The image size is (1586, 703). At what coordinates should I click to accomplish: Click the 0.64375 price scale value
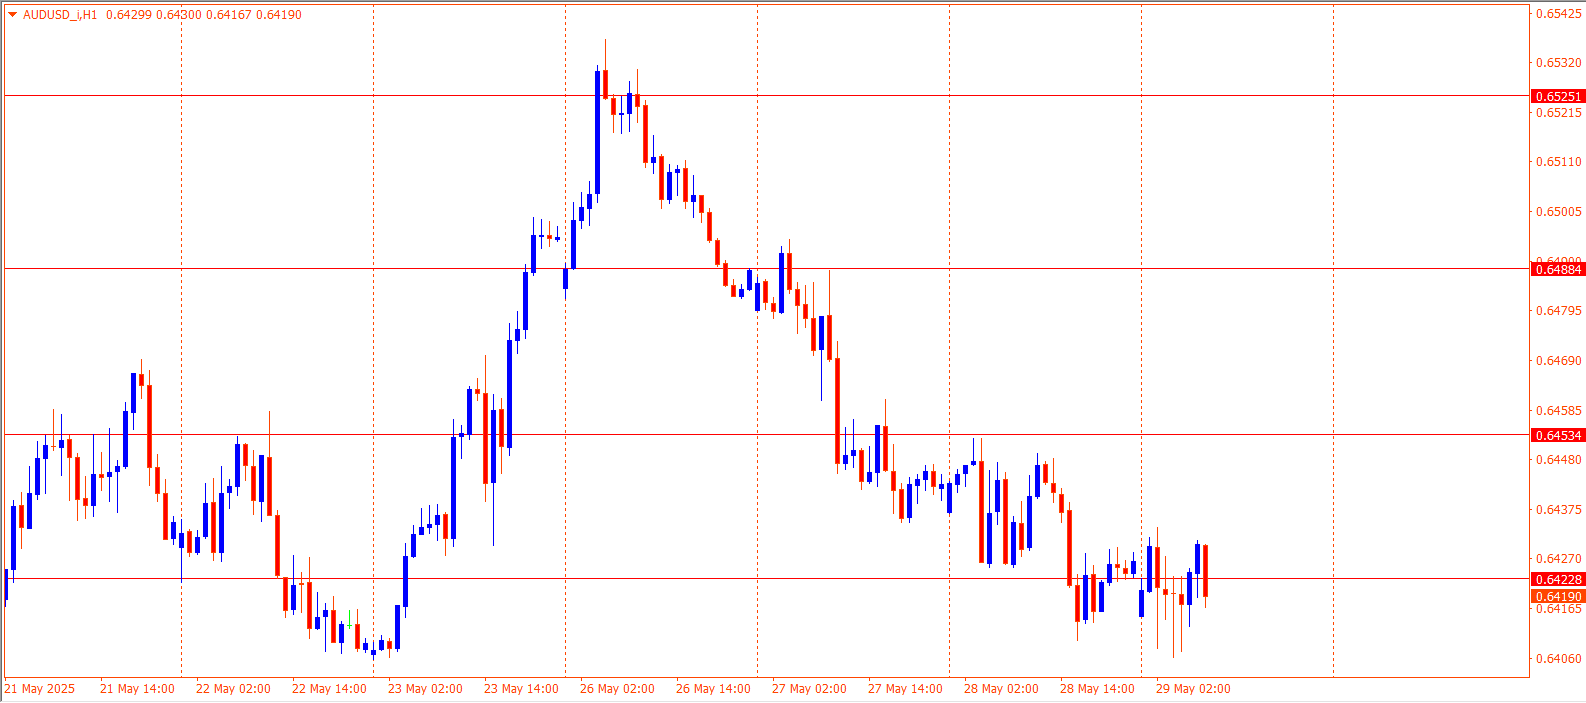(x=1559, y=510)
